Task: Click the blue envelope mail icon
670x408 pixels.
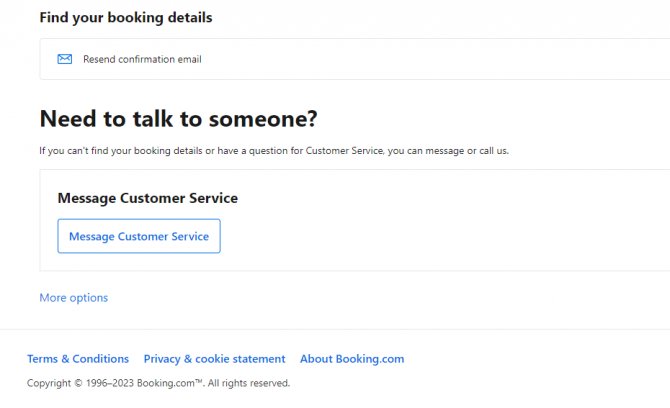Action: 65,59
